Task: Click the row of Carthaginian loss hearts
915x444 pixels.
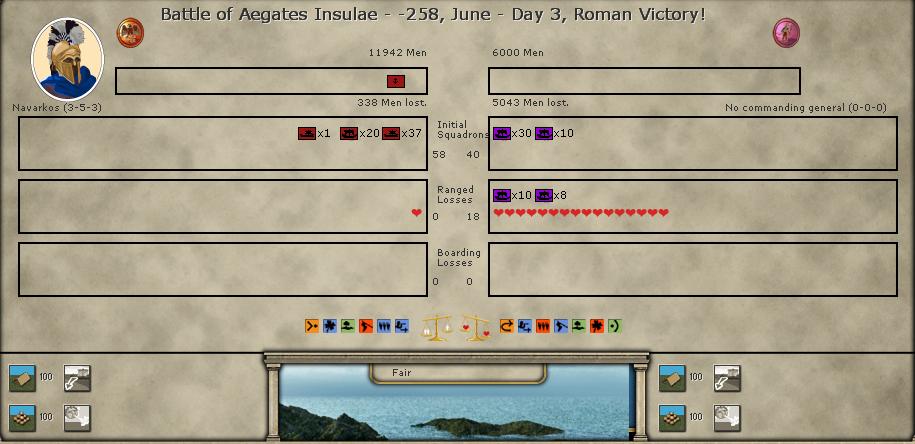Action: [581, 213]
